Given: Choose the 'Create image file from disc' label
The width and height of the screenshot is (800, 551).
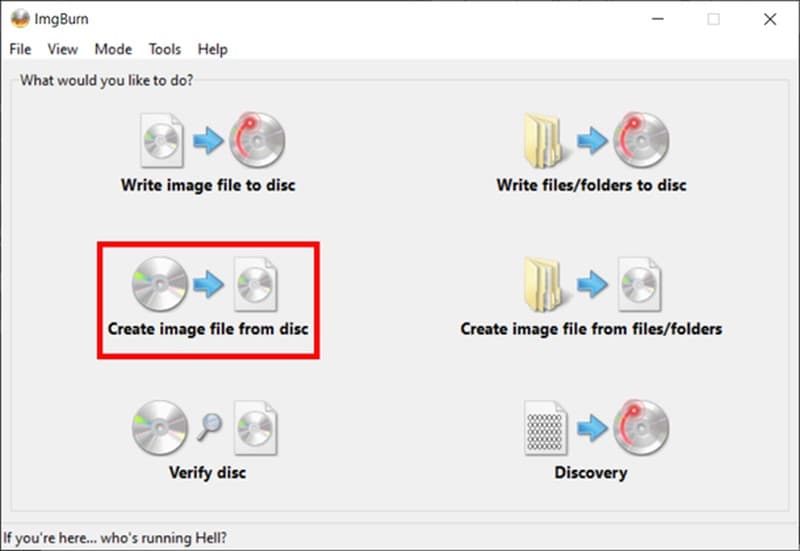Looking at the screenshot, I should click(208, 328).
